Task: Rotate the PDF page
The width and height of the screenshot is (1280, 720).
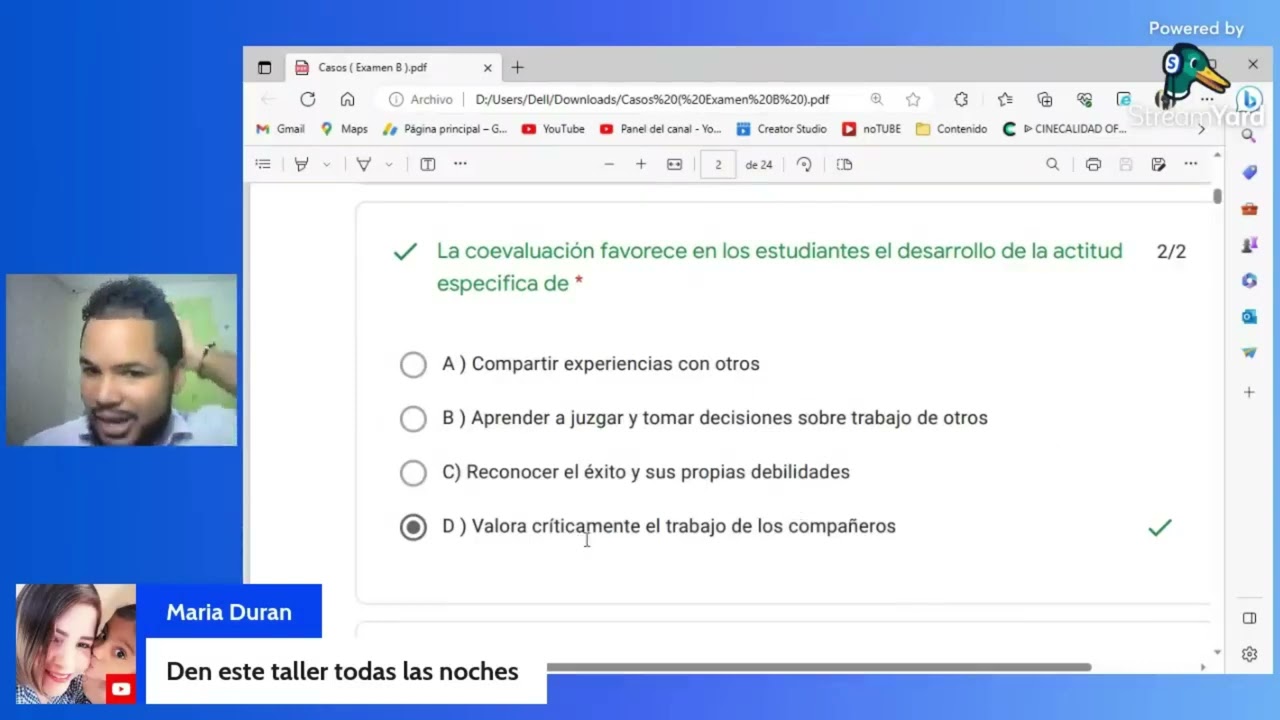Action: (804, 164)
